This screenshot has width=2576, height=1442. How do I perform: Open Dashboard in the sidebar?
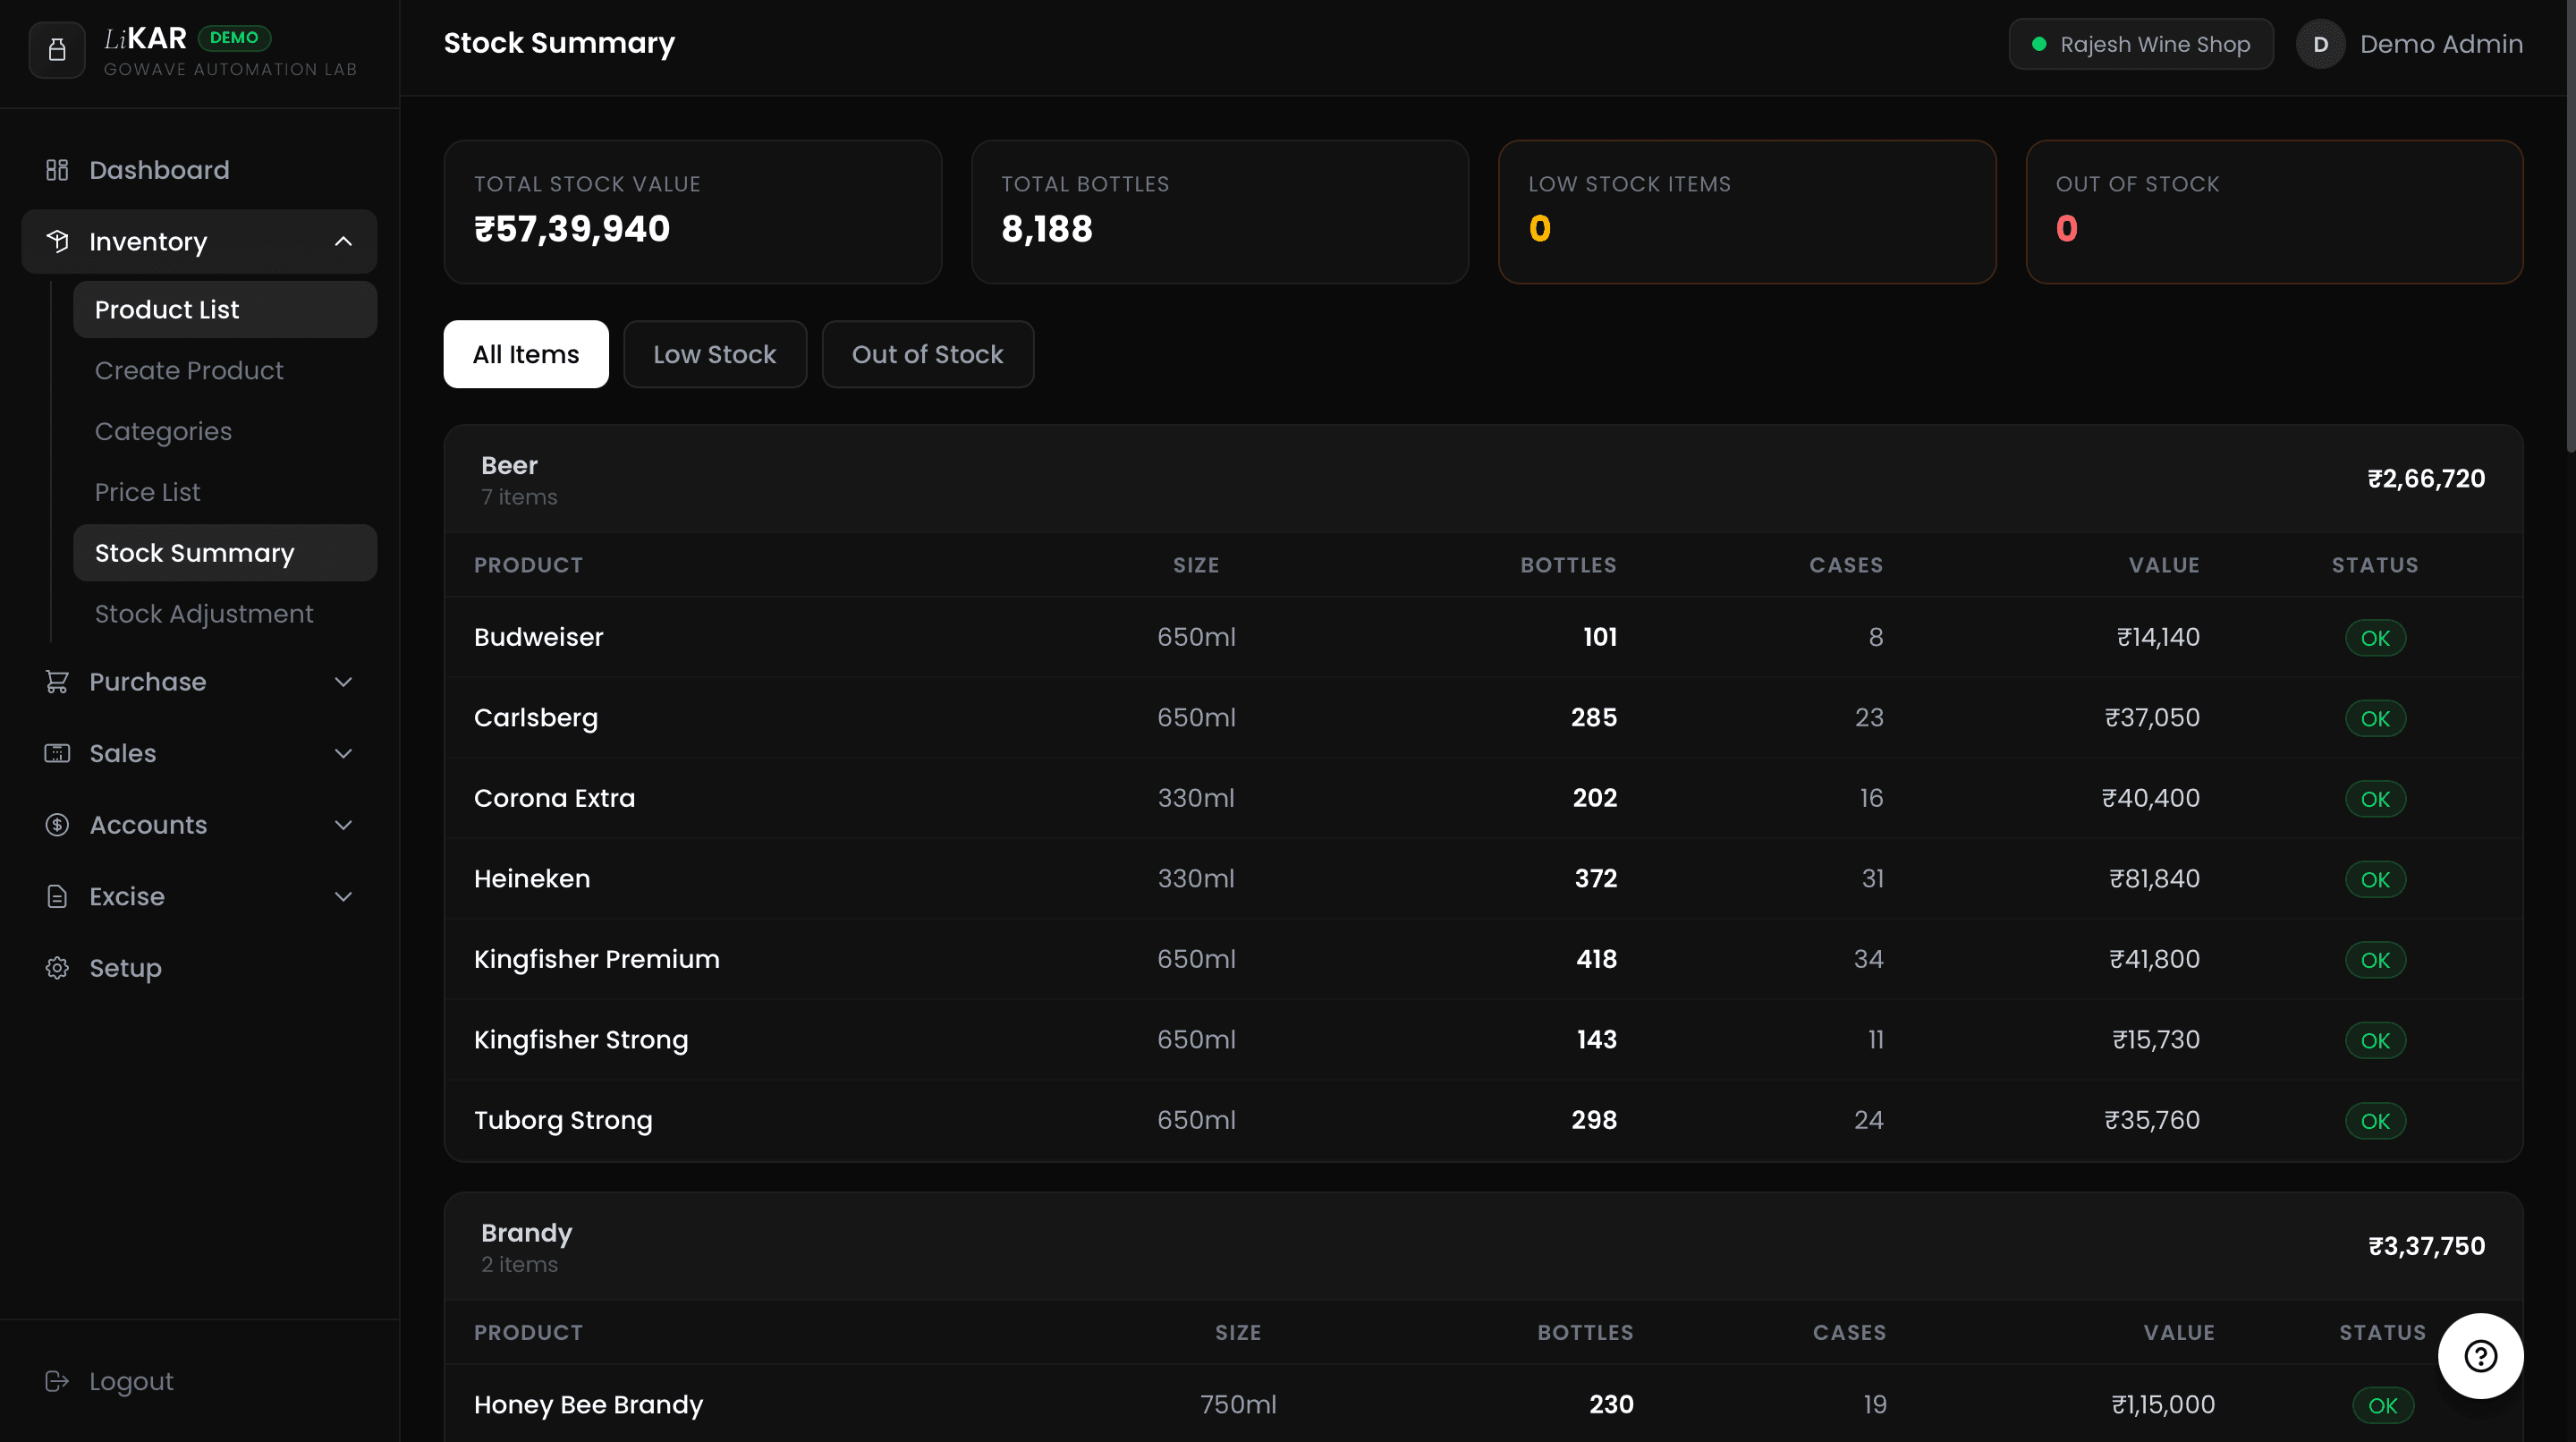[x=199, y=170]
